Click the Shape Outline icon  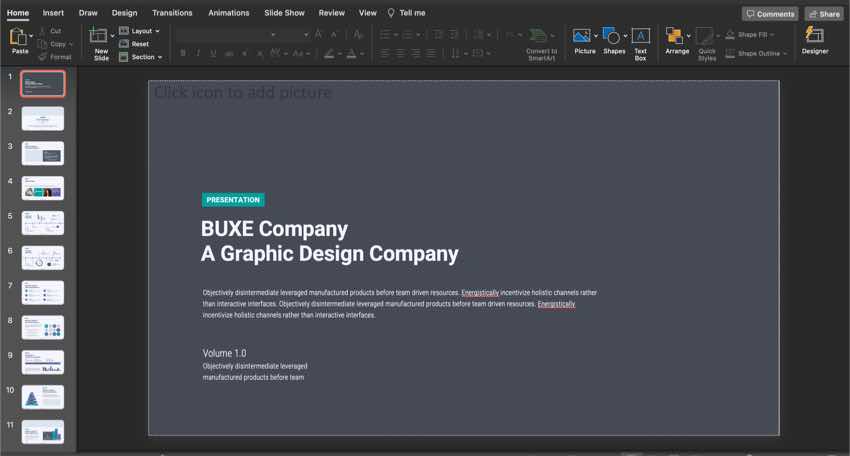click(x=730, y=54)
